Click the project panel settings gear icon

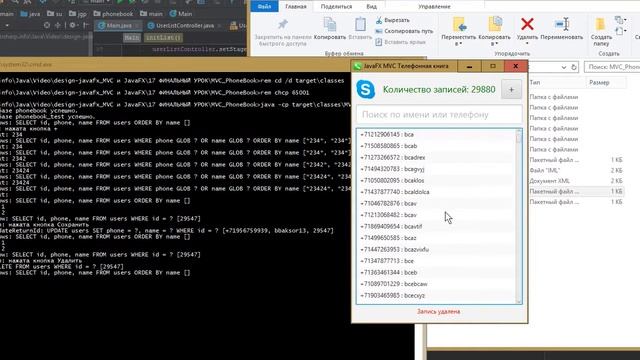(x=72, y=25)
